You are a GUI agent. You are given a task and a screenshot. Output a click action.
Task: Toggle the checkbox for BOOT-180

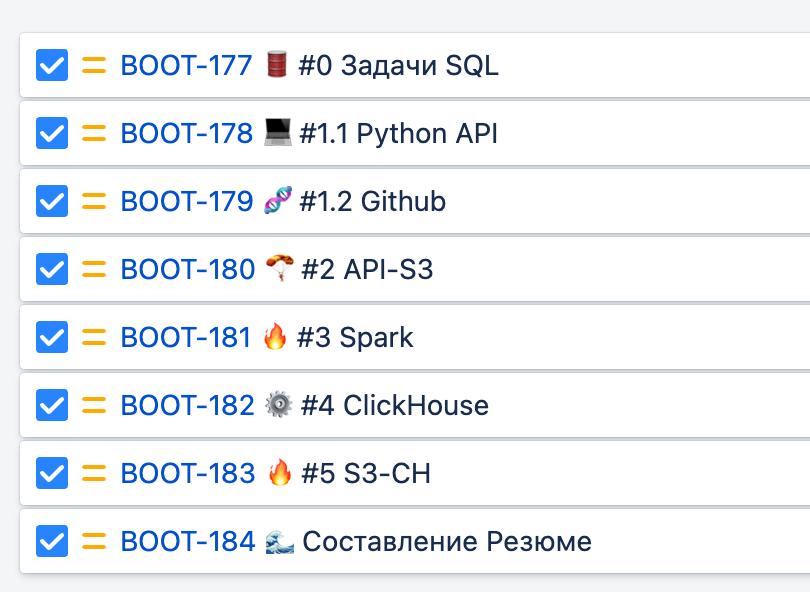click(52, 269)
